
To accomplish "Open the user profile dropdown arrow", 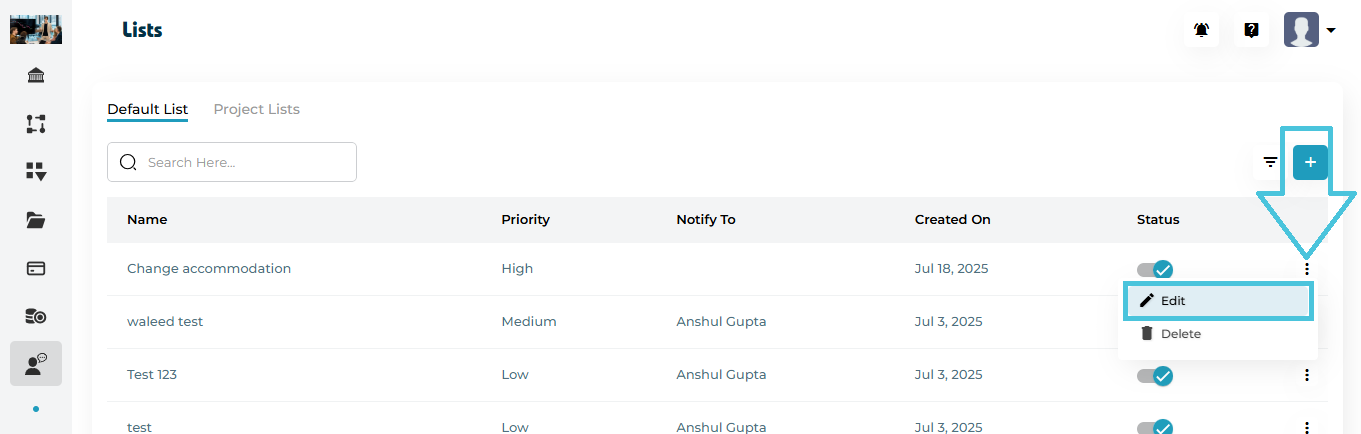I will click(1331, 31).
